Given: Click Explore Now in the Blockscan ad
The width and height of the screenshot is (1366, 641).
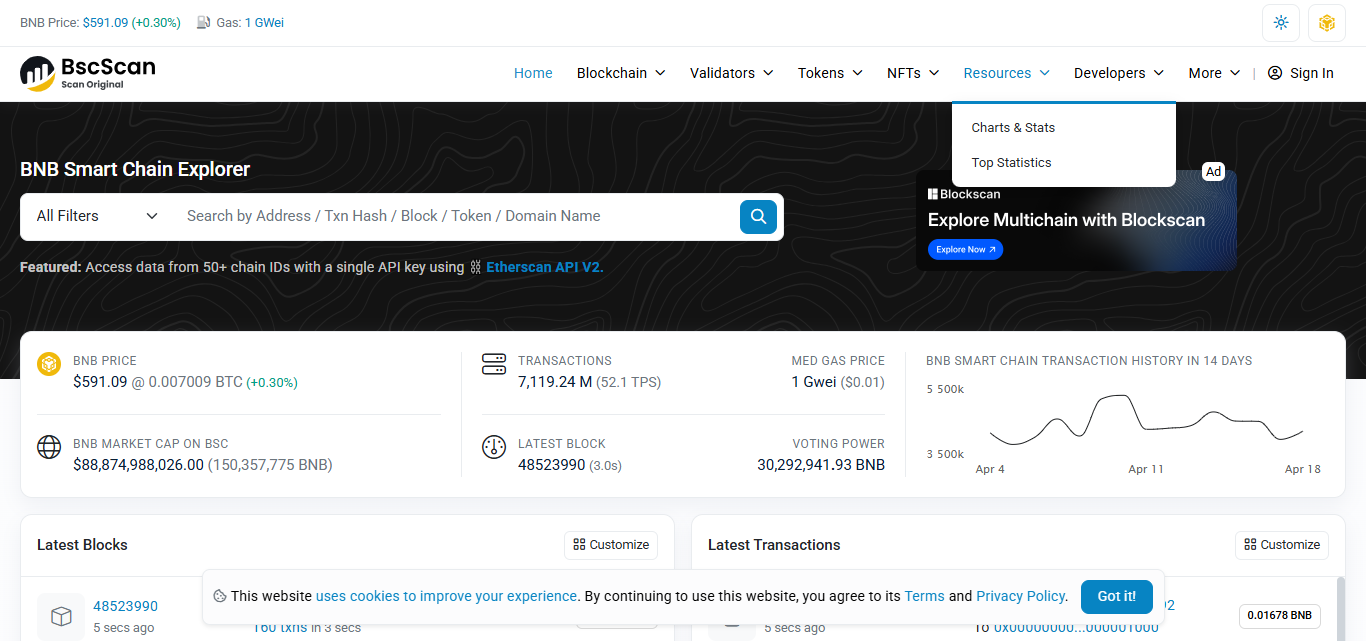Looking at the screenshot, I should 965,250.
